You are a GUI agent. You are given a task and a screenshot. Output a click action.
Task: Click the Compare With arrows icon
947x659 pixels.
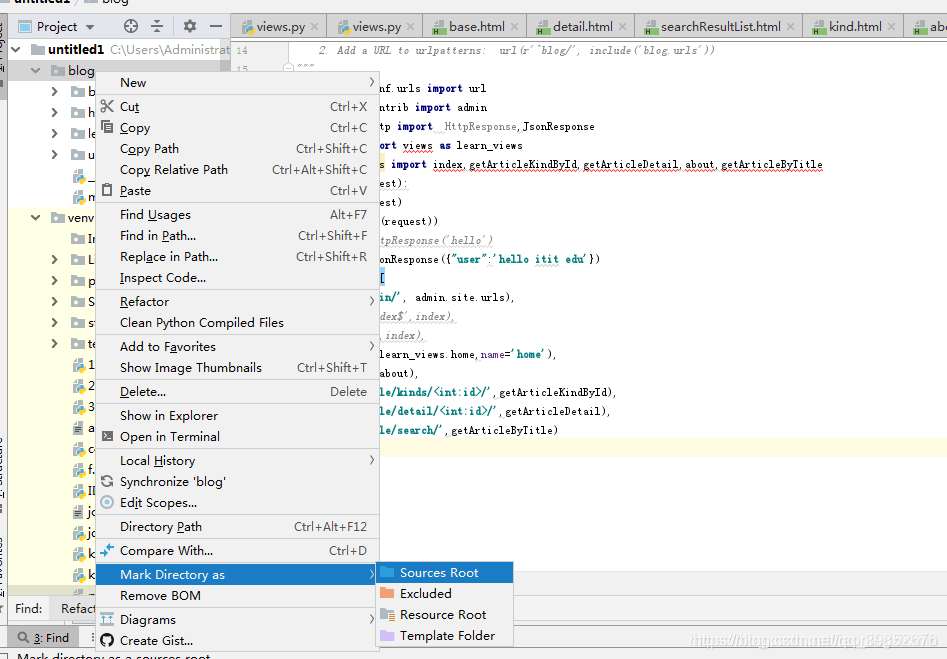pyautogui.click(x=107, y=550)
